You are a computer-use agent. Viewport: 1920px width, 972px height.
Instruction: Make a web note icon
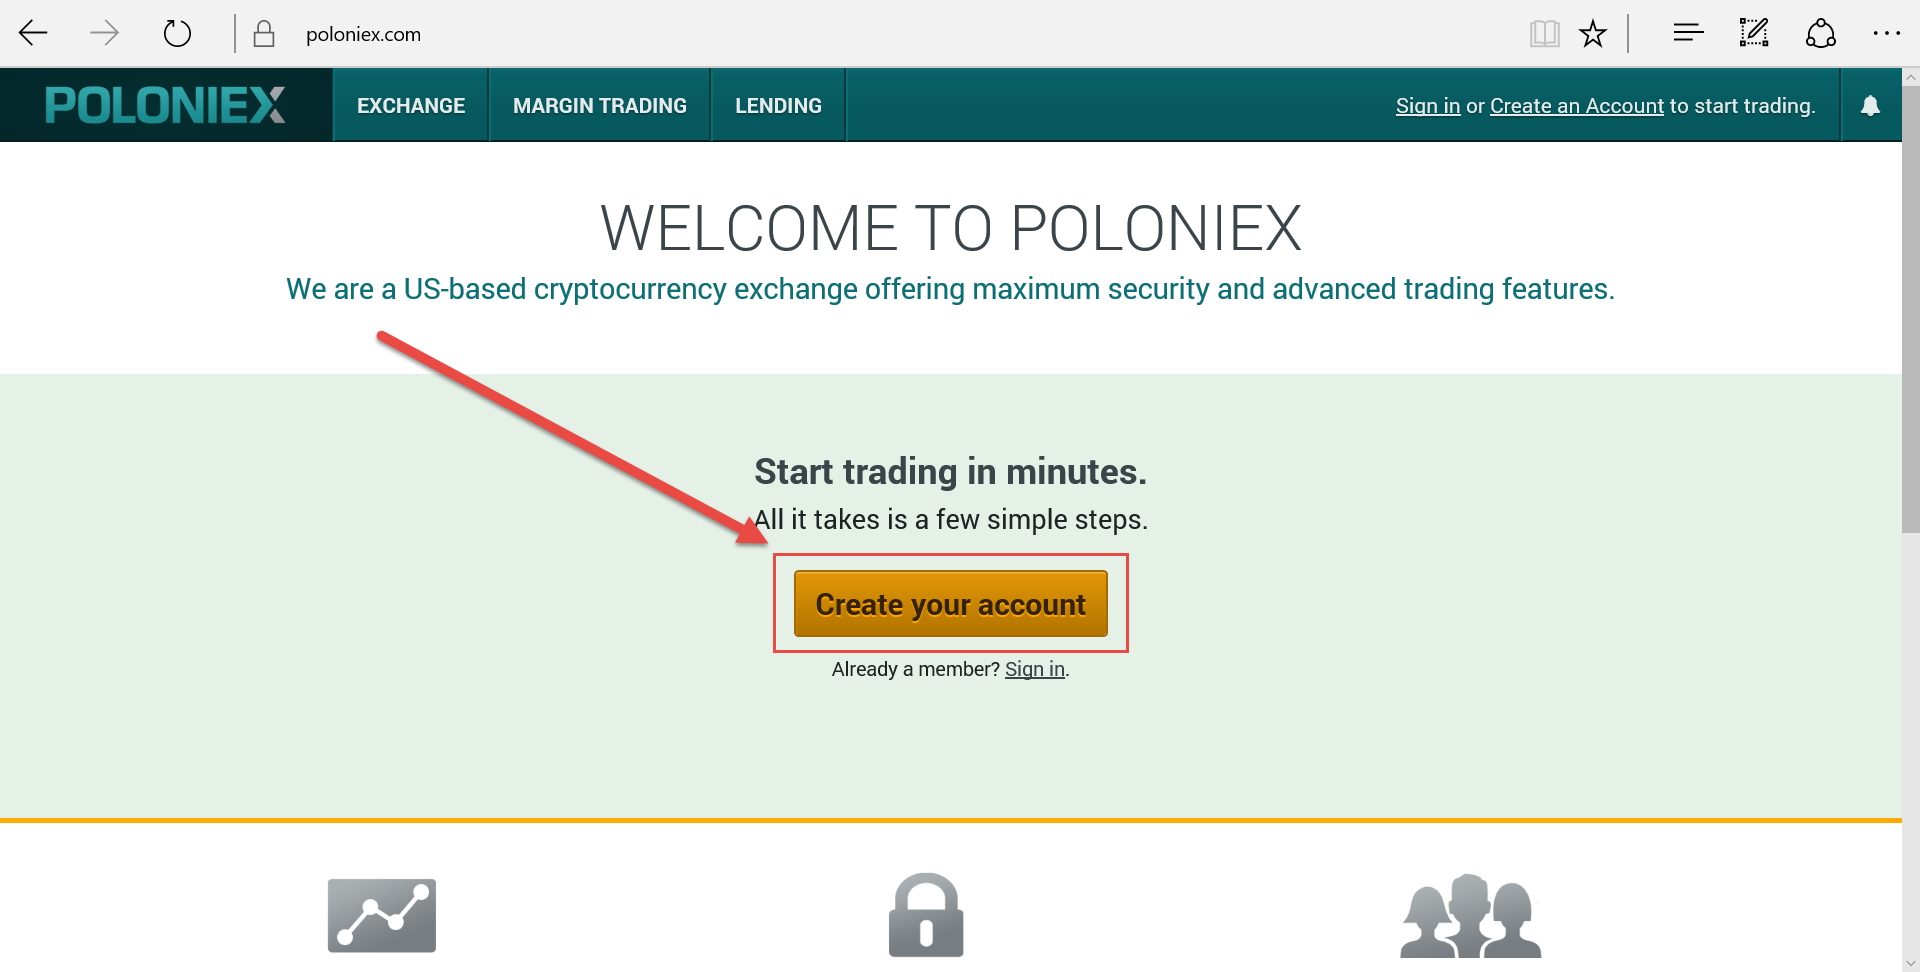(1754, 33)
